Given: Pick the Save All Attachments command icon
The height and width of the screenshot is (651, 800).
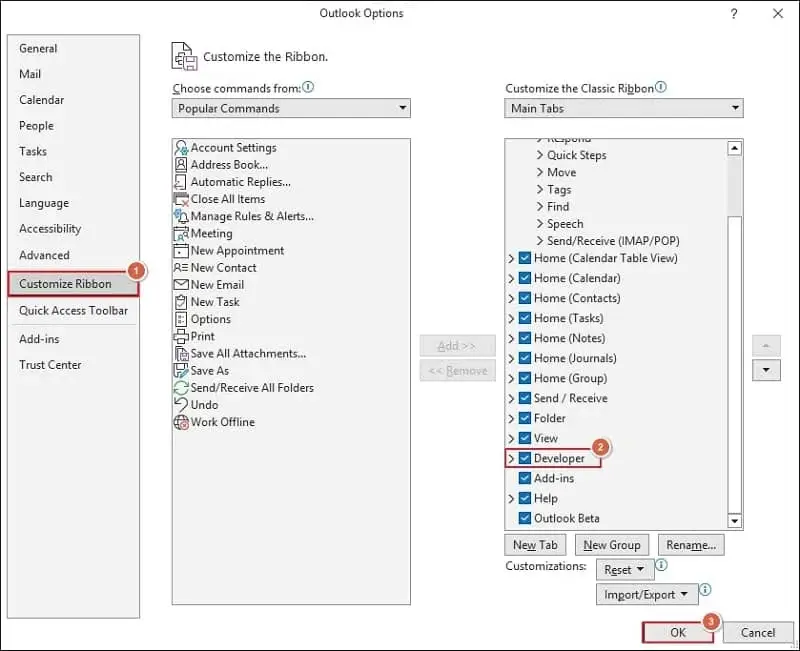Looking at the screenshot, I should pos(183,353).
